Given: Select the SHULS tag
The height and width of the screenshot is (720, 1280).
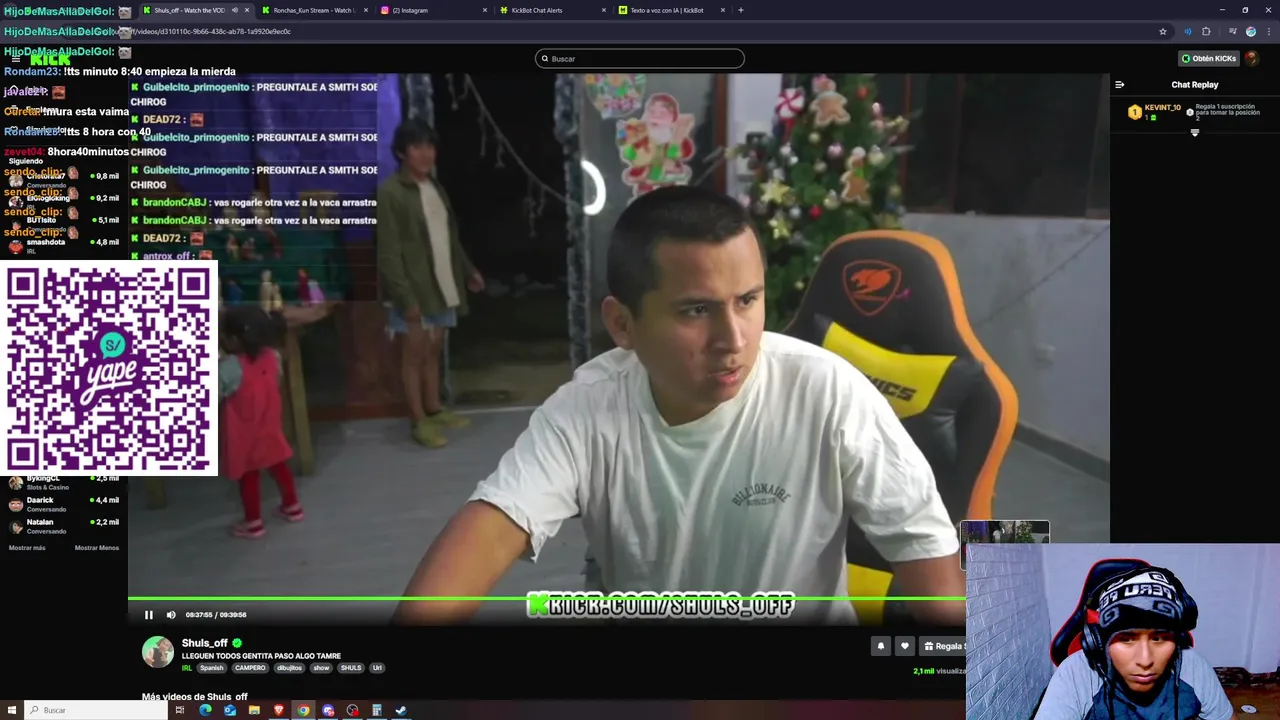Looking at the screenshot, I should [351, 668].
